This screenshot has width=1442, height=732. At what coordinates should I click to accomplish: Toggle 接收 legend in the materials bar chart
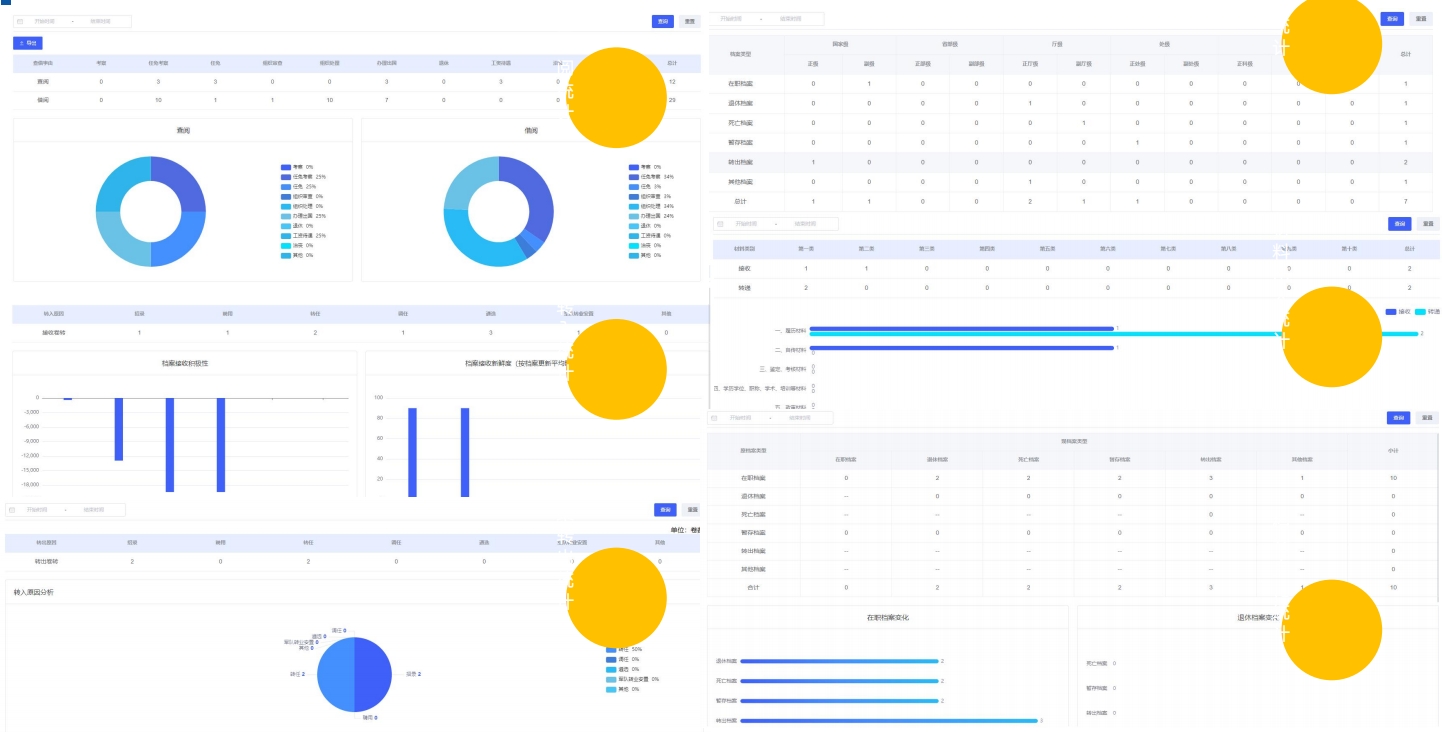pyautogui.click(x=1397, y=312)
